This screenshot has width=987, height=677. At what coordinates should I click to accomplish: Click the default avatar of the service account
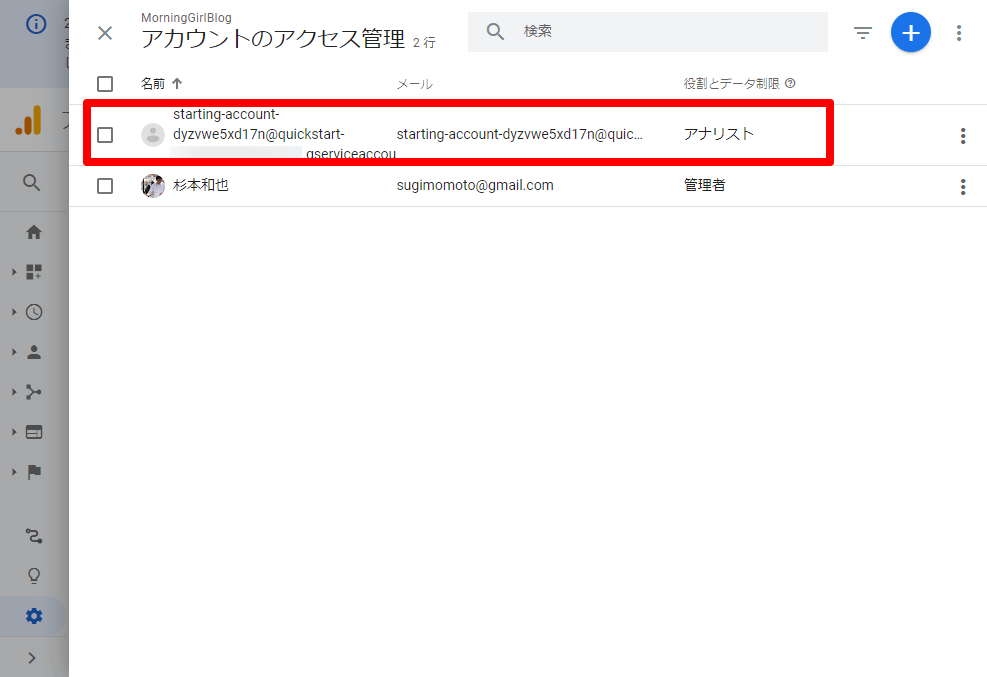tap(153, 135)
